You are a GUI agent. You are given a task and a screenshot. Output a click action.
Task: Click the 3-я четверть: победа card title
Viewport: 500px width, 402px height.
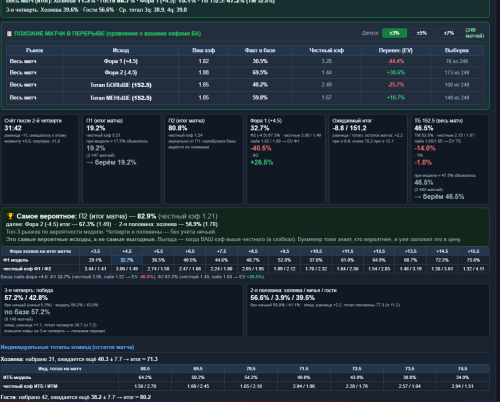(x=29, y=290)
